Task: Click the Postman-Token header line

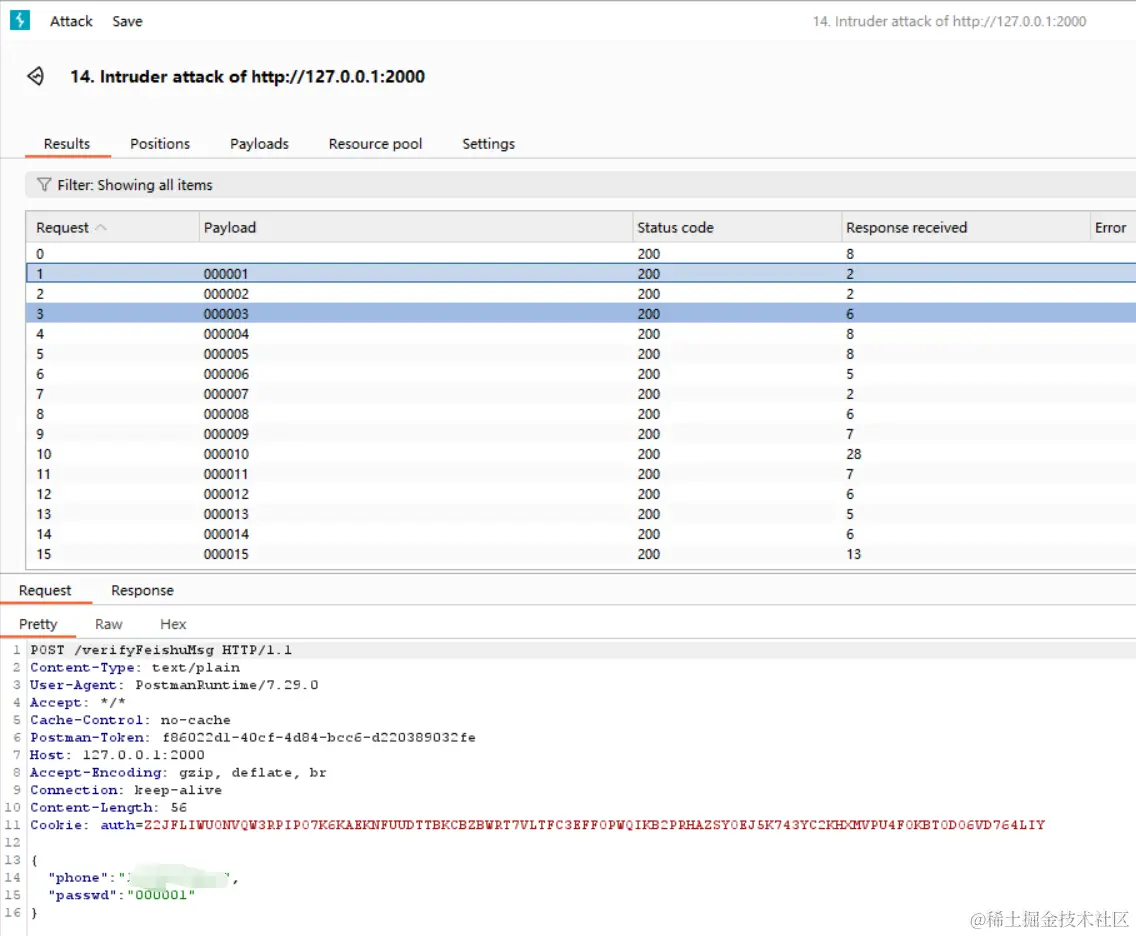Action: pos(253,737)
